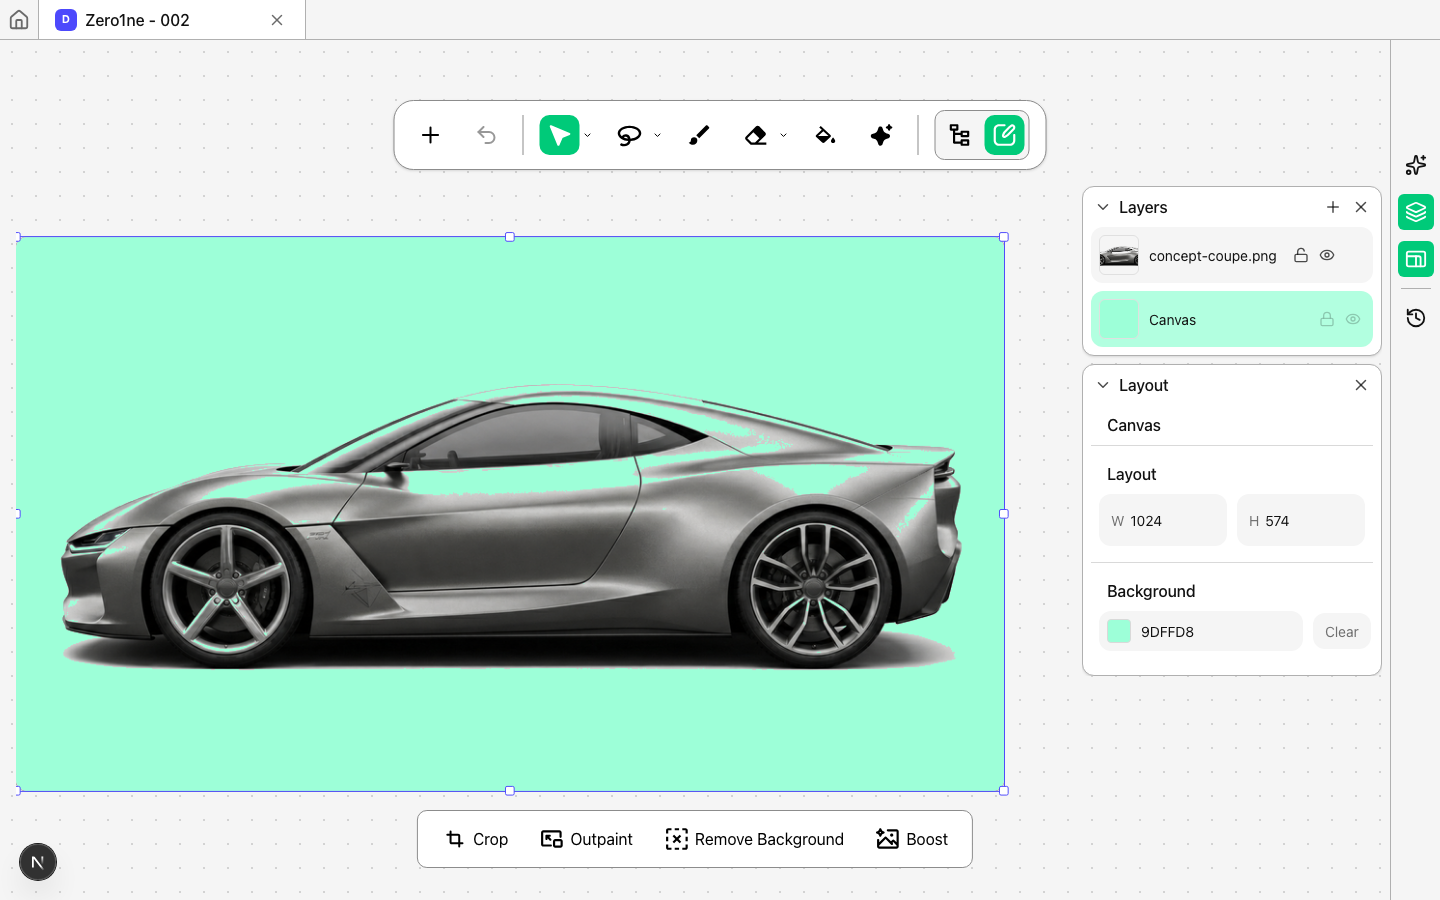Viewport: 1440px width, 900px height.
Task: Collapse the Layers panel chevron
Action: [x=1103, y=207]
